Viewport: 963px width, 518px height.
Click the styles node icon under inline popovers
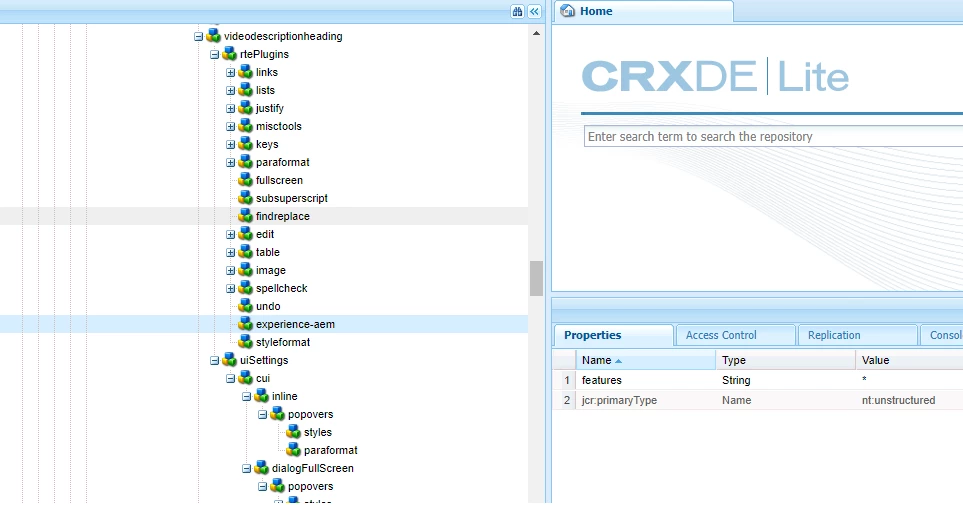[x=294, y=432]
